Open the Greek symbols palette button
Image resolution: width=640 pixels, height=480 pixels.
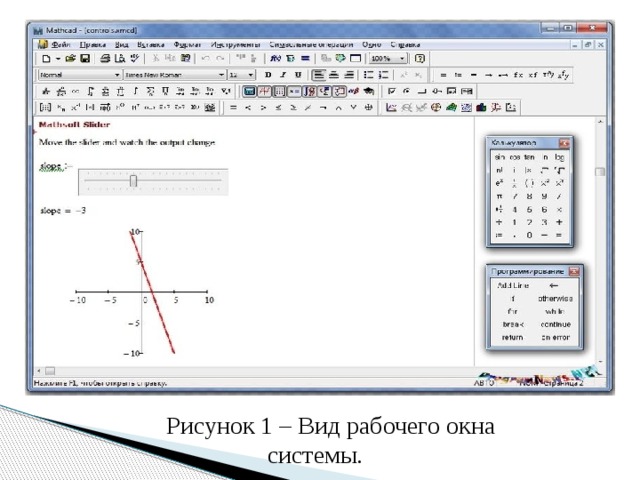point(354,91)
